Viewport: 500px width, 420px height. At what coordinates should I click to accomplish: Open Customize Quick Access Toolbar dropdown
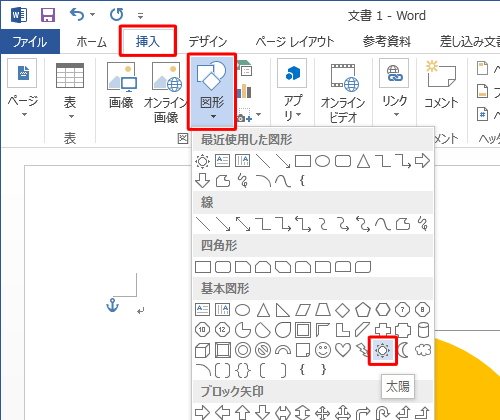[141, 15]
